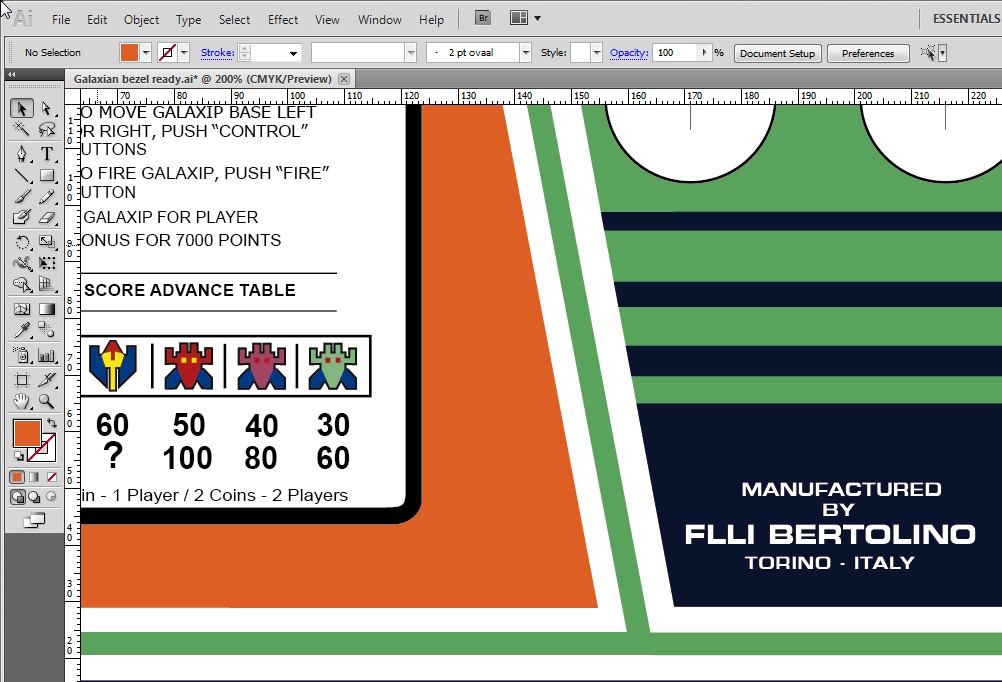
Task: Click the Preferences button
Action: click(868, 53)
